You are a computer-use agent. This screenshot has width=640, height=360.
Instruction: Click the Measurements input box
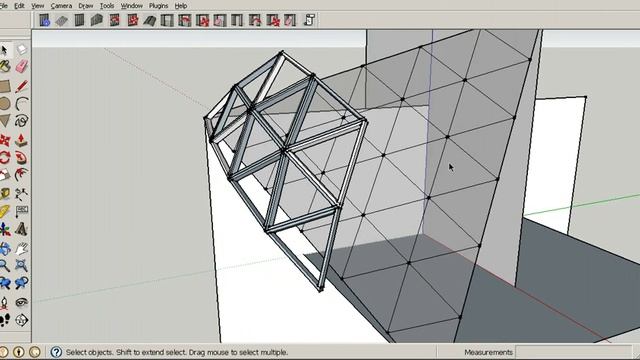[x=573, y=352]
